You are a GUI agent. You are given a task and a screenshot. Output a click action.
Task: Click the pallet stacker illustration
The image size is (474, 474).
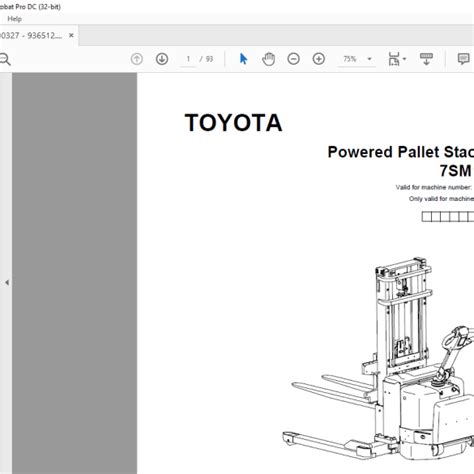(x=378, y=358)
